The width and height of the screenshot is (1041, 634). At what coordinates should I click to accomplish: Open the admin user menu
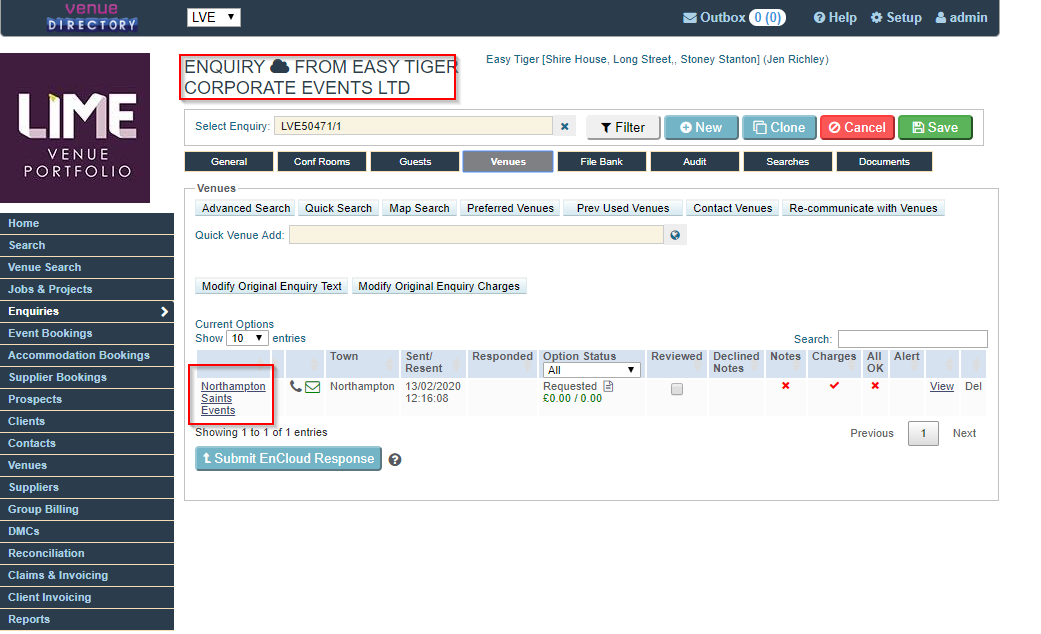tap(961, 18)
